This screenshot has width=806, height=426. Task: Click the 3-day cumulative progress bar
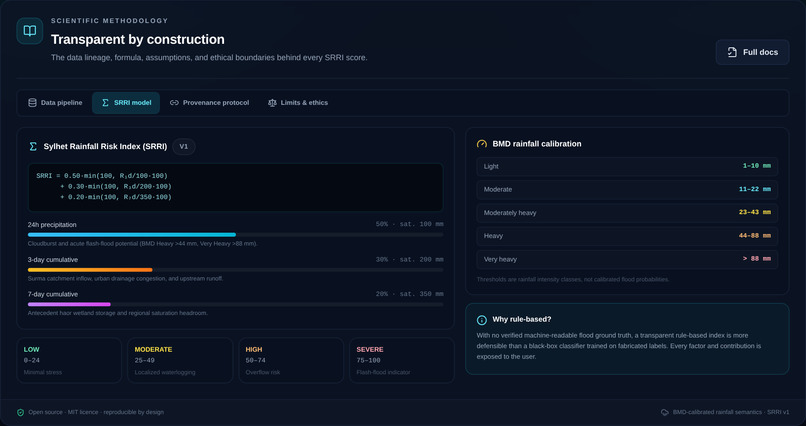235,270
